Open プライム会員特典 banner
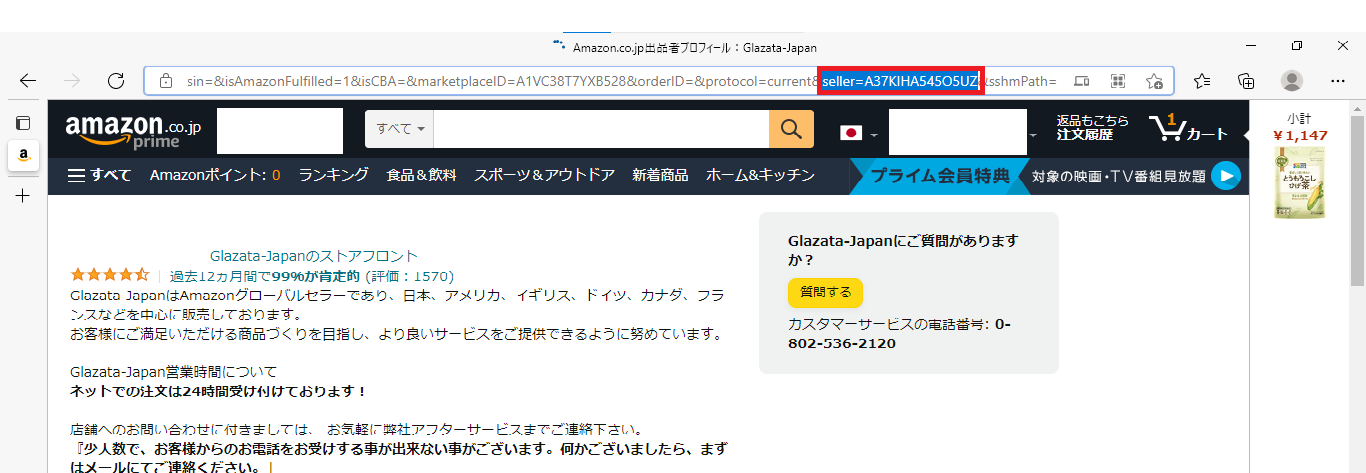Screen dimensions: 1366x473 940,176
